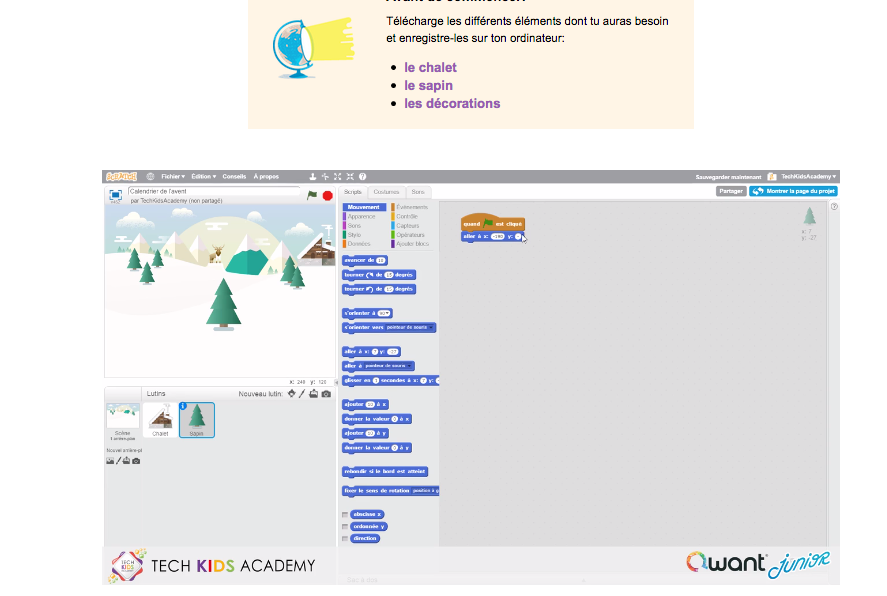887x596 pixels.
Task: Select the Sapin sprite thumbnail
Action: point(197,420)
